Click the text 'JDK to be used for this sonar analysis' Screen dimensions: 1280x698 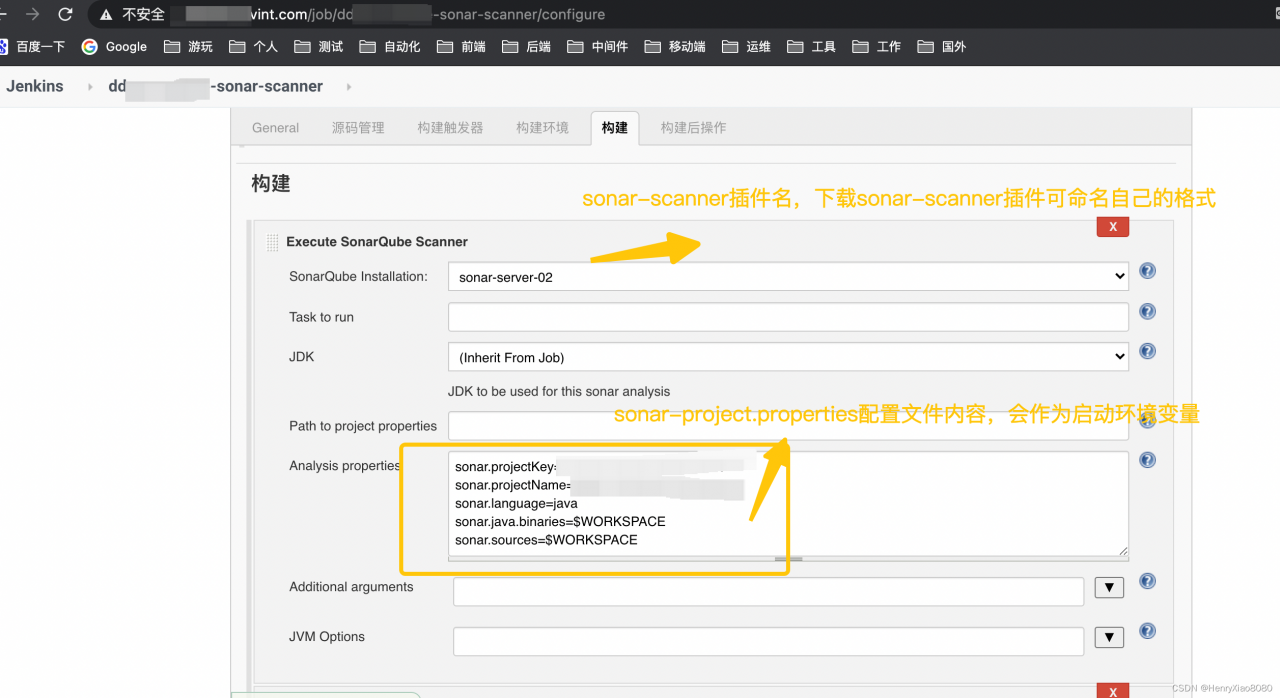click(x=559, y=391)
